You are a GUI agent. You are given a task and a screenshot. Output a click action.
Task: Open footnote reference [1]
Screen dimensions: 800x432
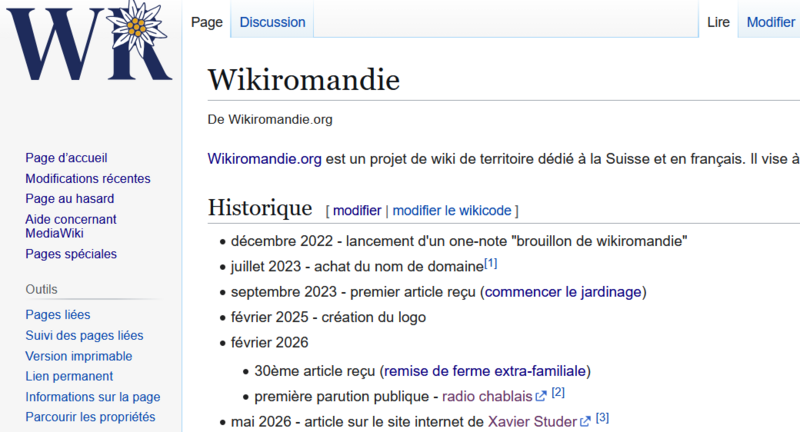point(490,264)
